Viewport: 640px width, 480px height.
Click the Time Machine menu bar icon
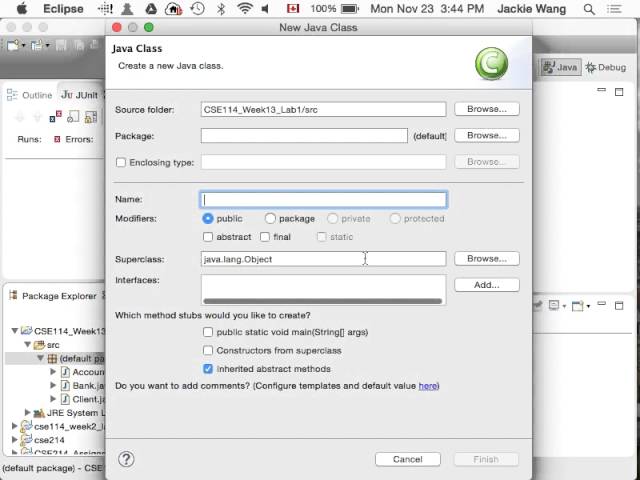point(198,9)
